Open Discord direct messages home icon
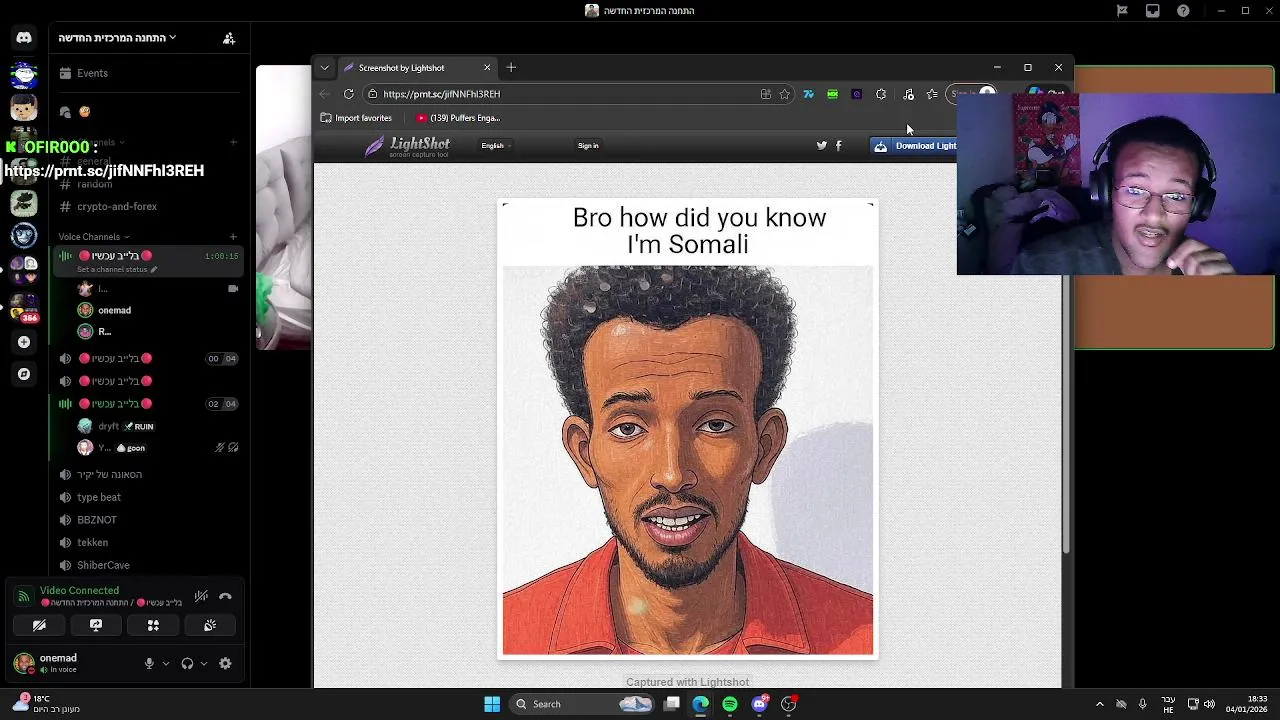Image resolution: width=1280 pixels, height=720 pixels. 24,38
